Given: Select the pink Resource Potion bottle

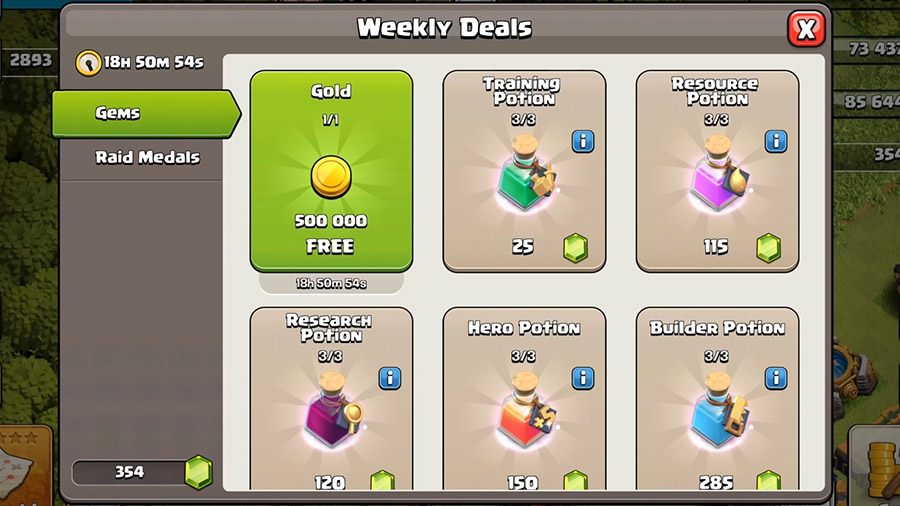Looking at the screenshot, I should [x=719, y=174].
